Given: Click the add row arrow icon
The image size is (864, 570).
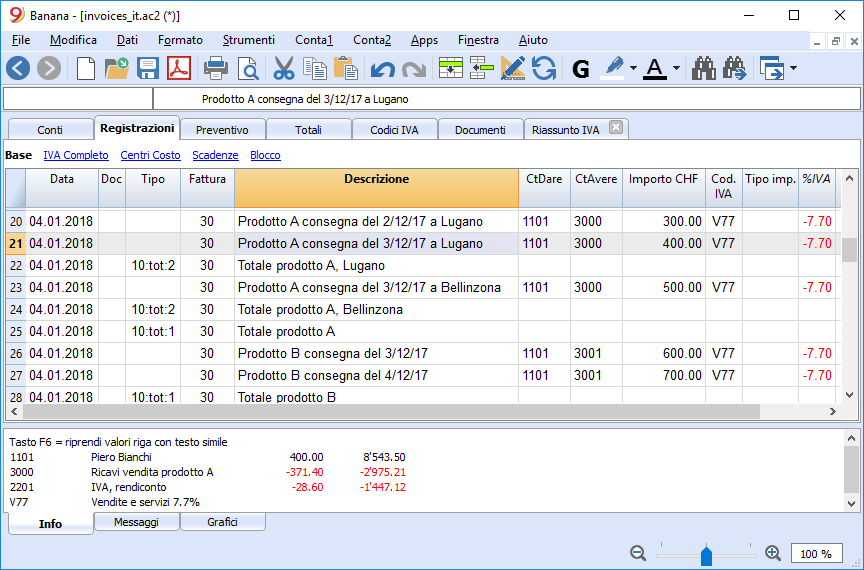Looking at the screenshot, I should coord(481,69).
